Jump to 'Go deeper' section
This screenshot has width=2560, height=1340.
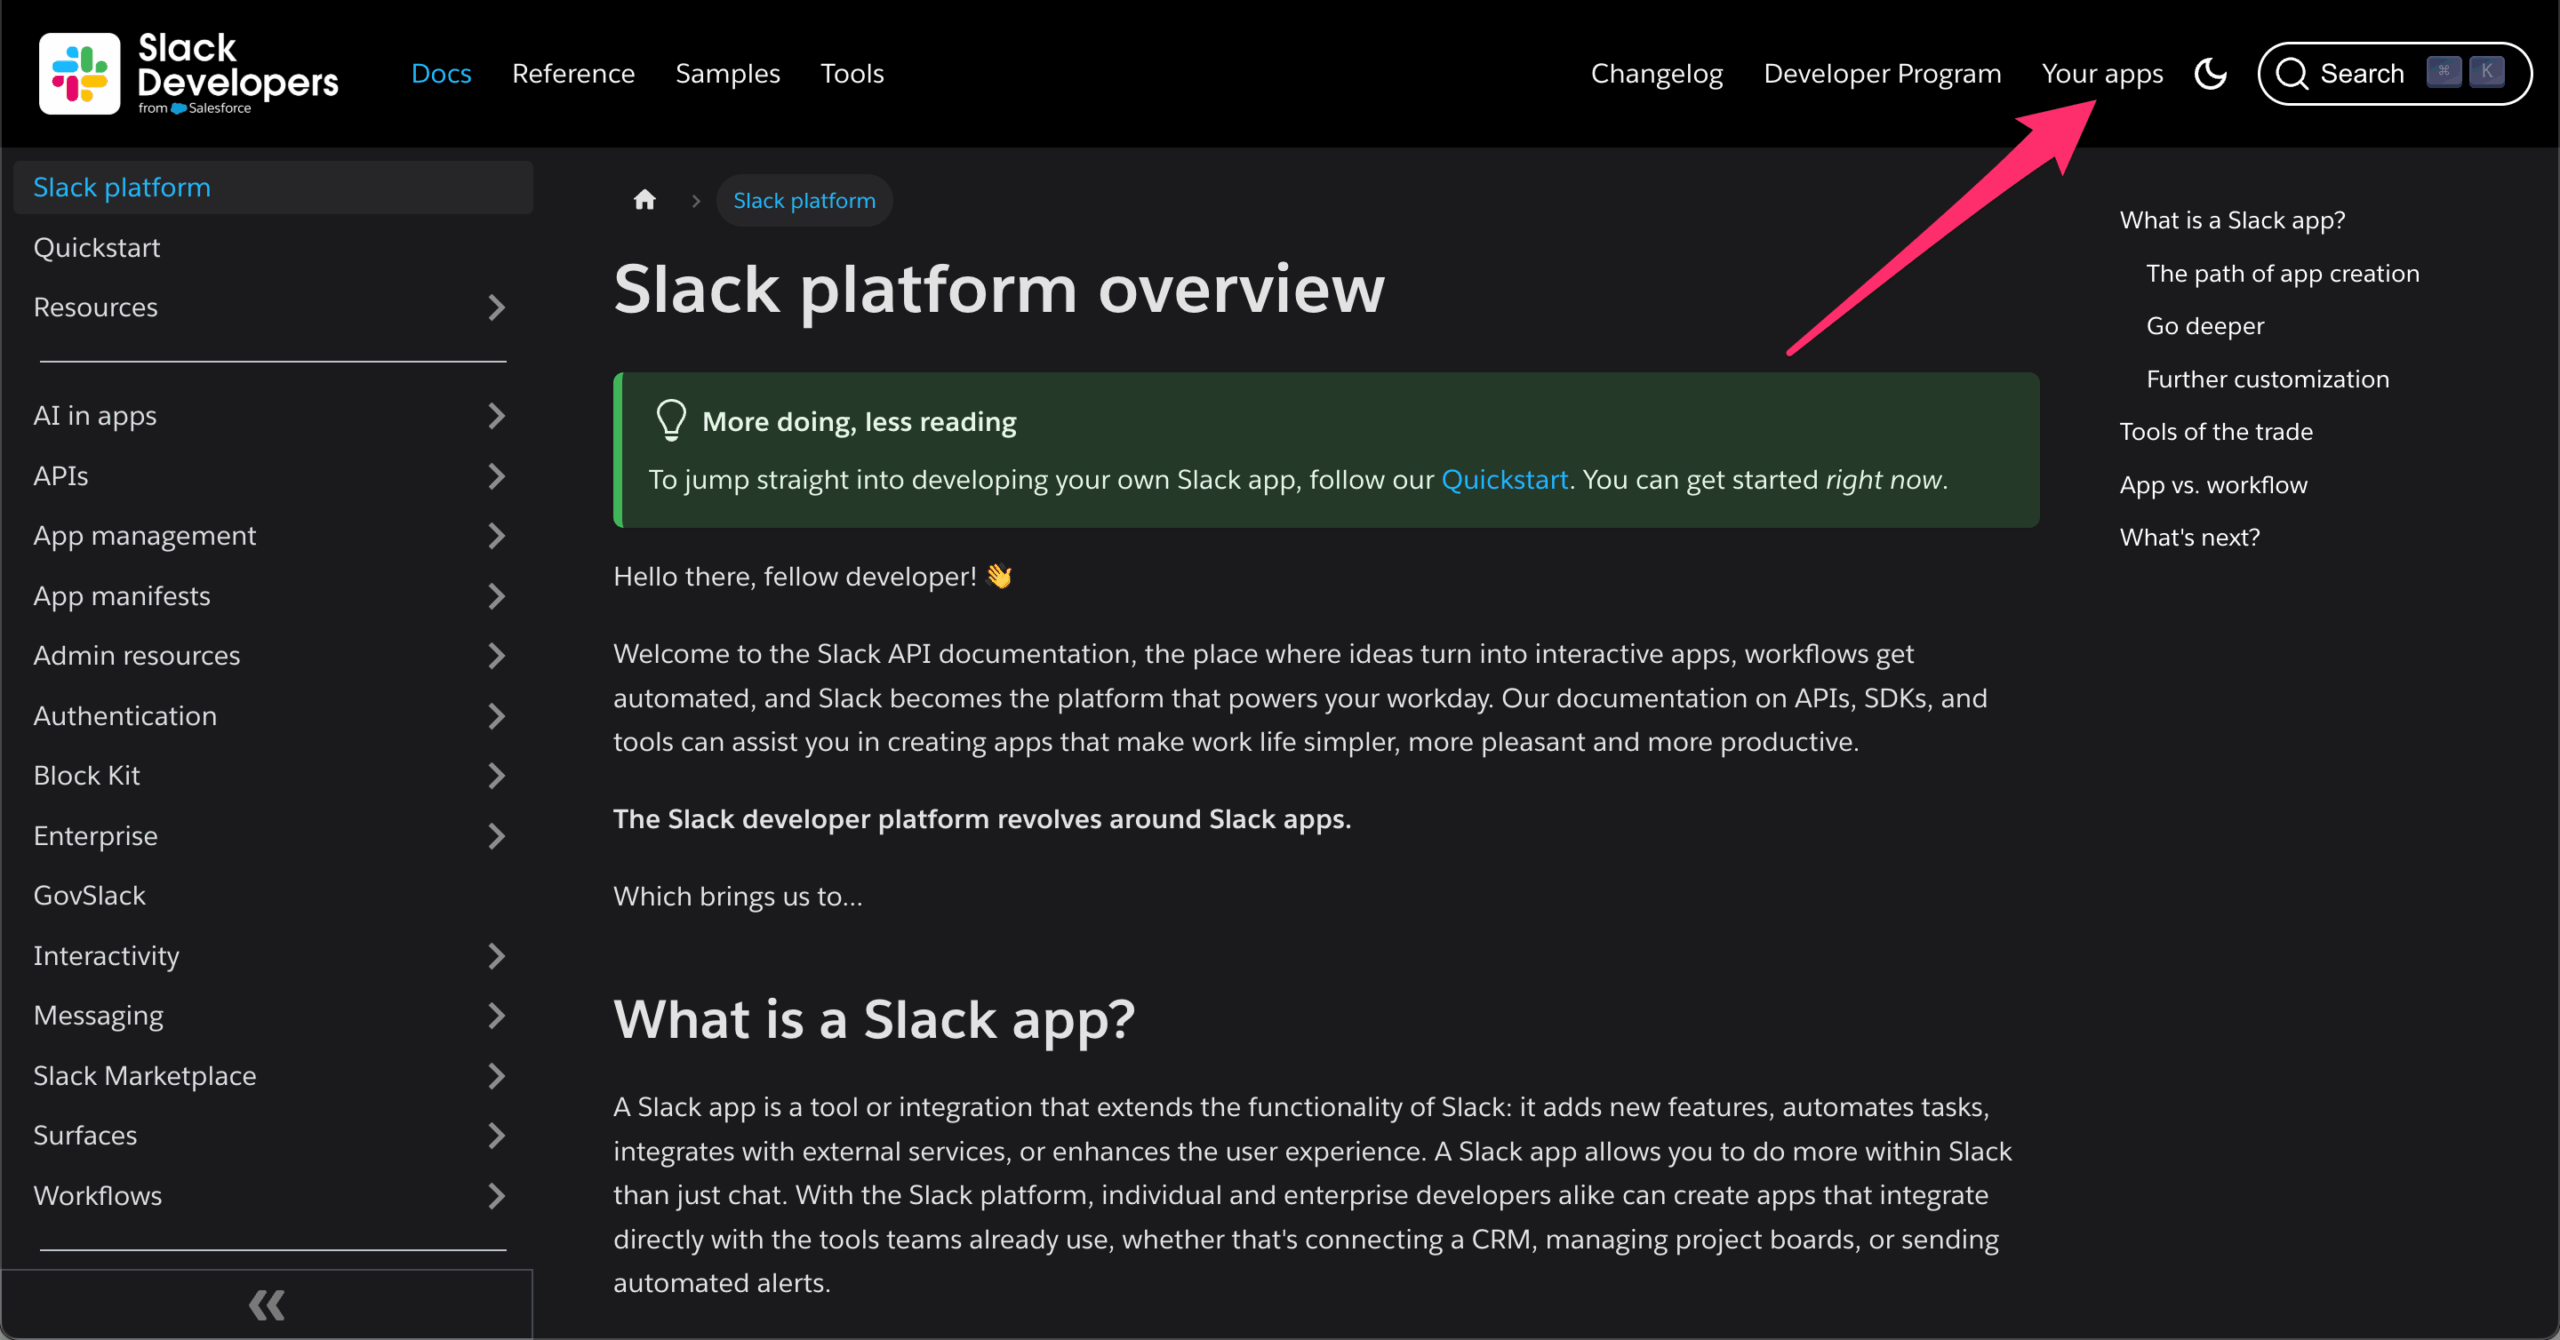[x=2204, y=326]
